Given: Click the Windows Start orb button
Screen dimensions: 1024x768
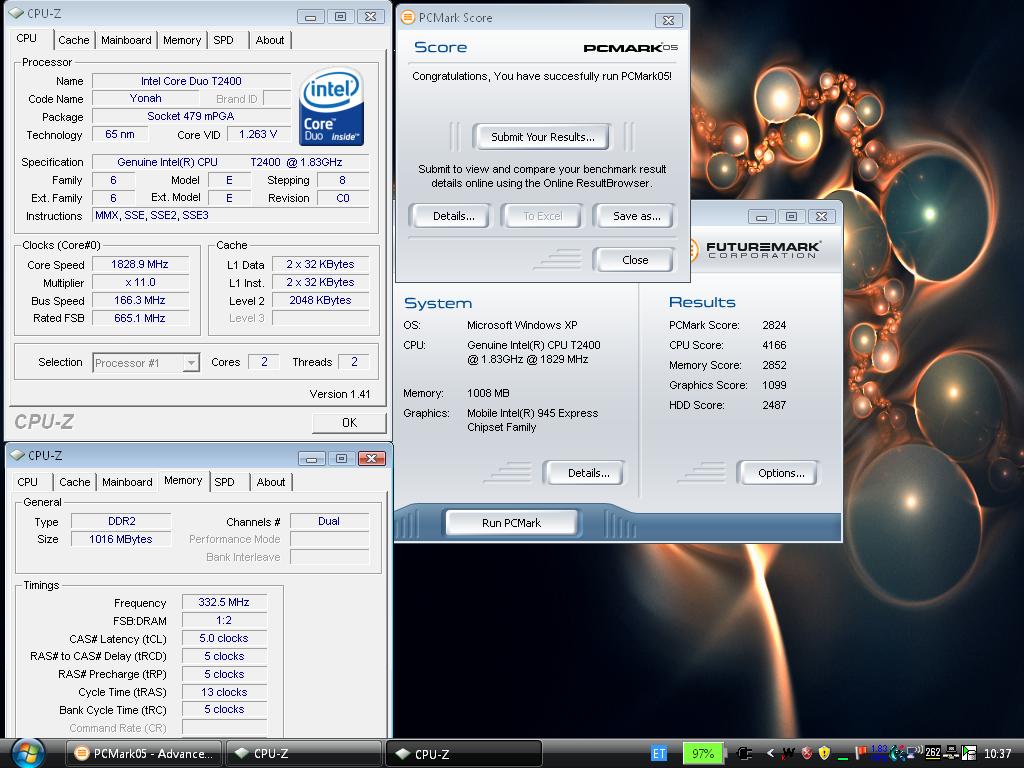Looking at the screenshot, I should point(27,753).
